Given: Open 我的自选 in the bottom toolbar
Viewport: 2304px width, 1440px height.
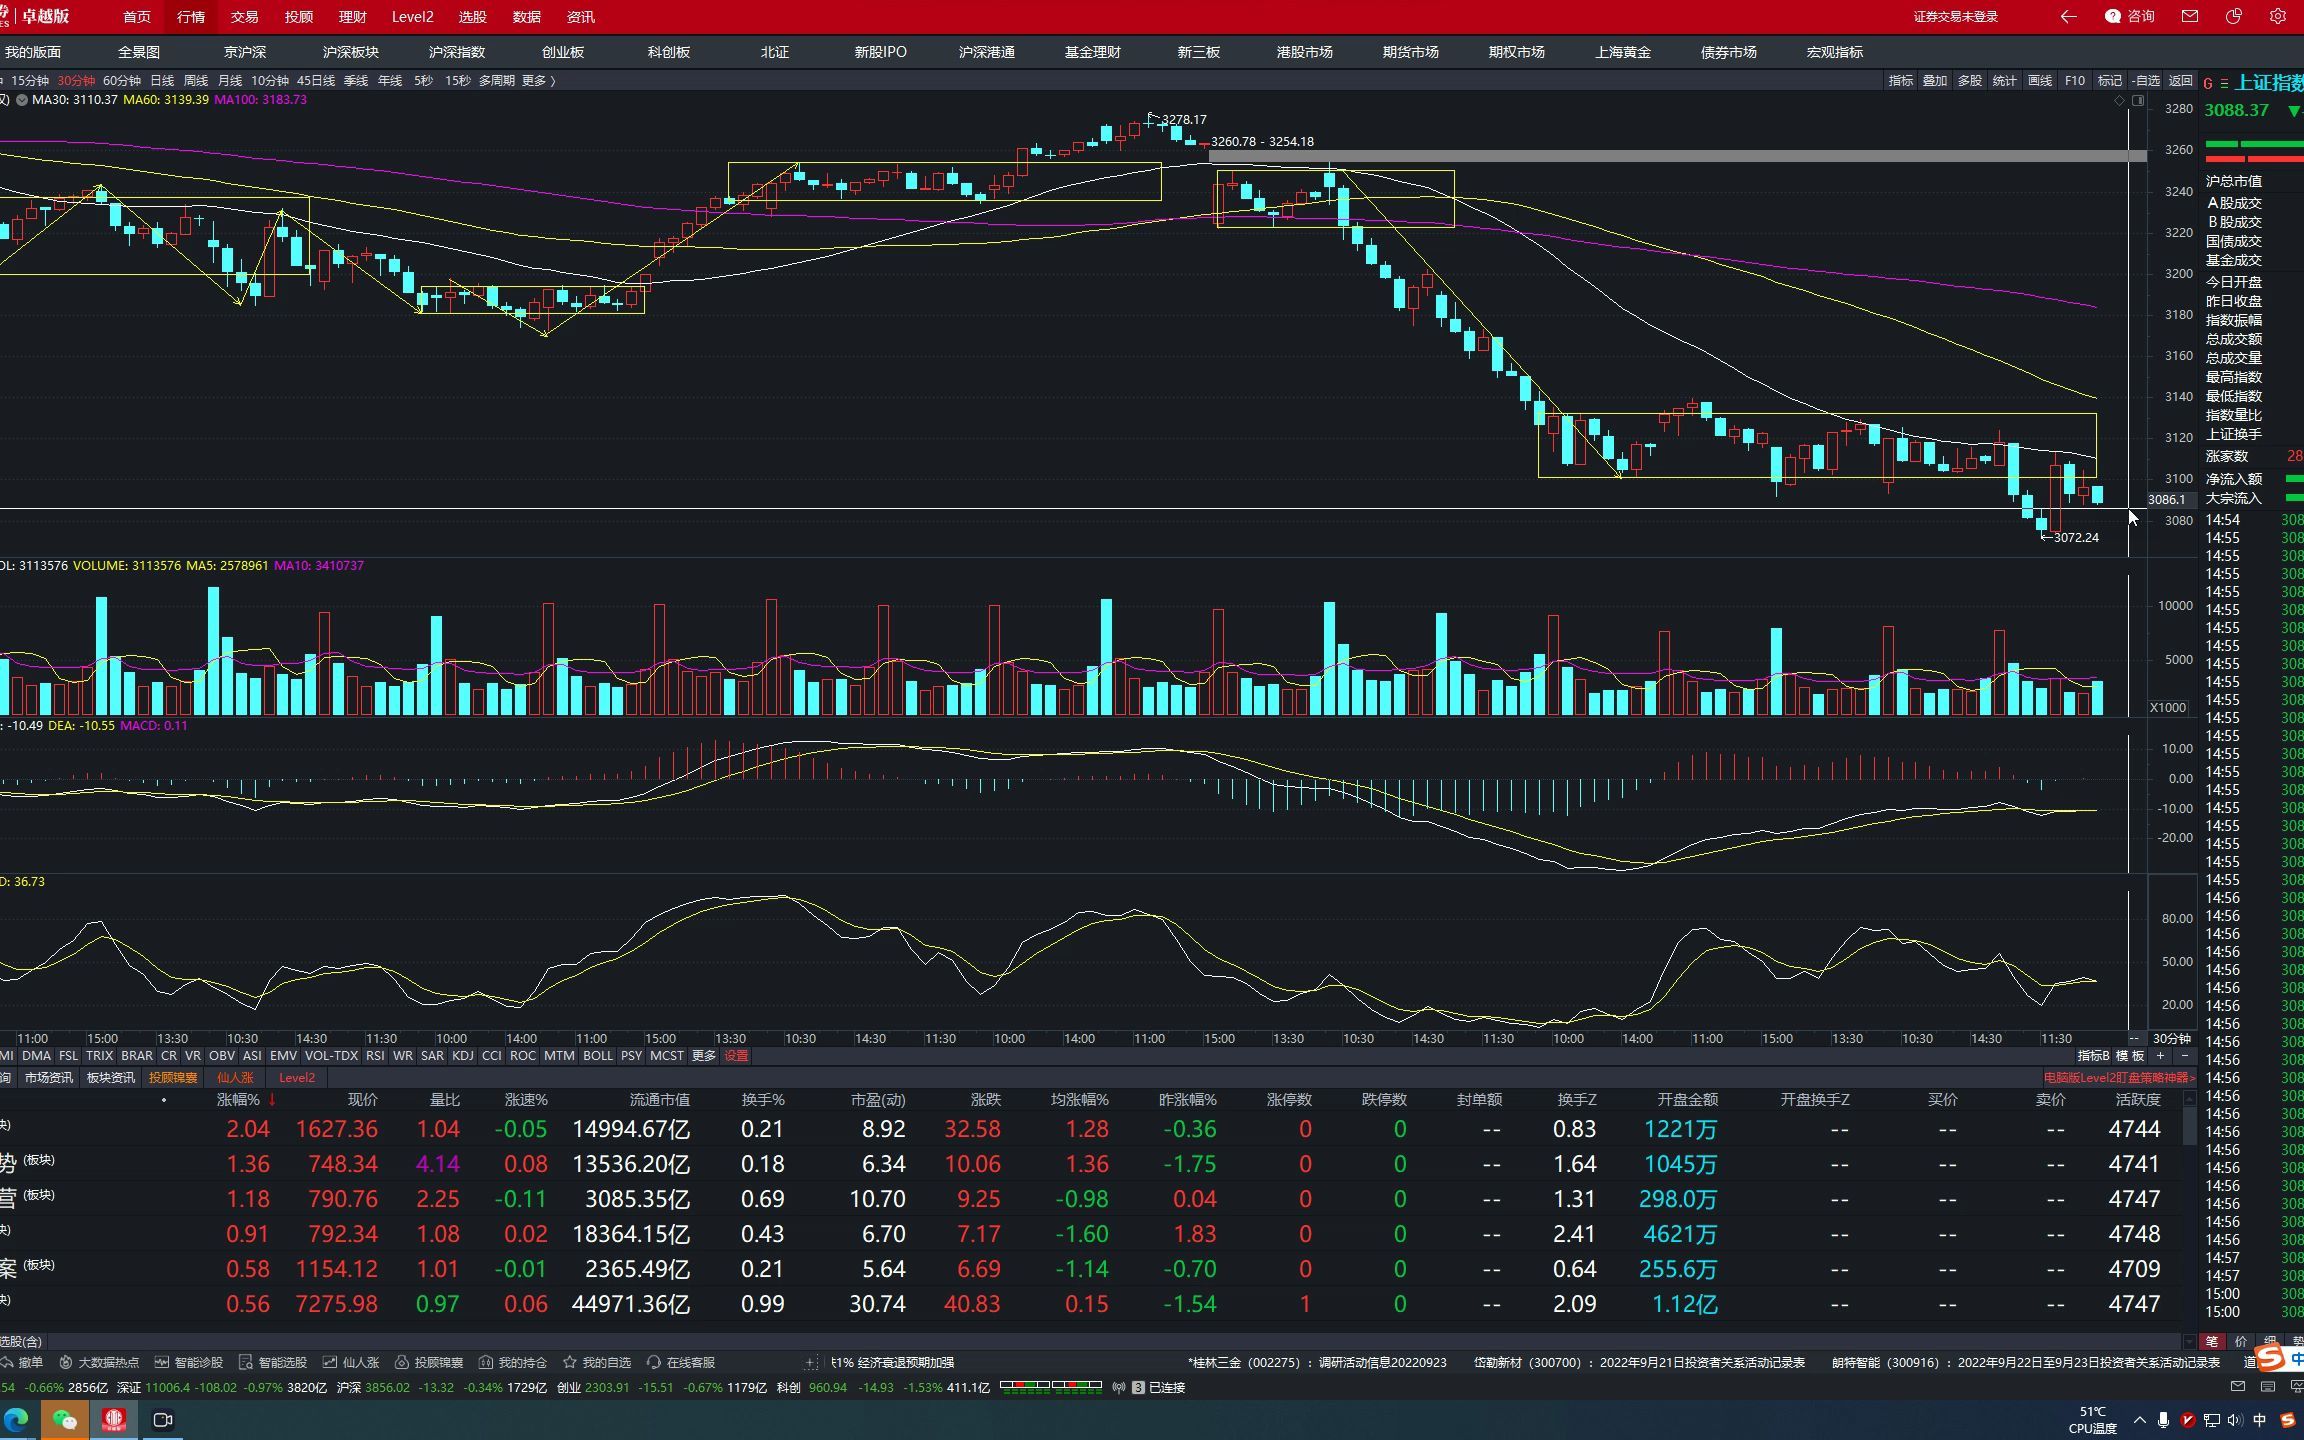Looking at the screenshot, I should click(x=597, y=1362).
